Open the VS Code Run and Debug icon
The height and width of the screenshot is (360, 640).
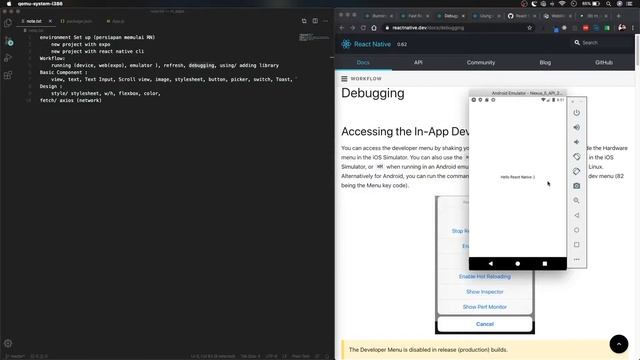click(x=8, y=58)
